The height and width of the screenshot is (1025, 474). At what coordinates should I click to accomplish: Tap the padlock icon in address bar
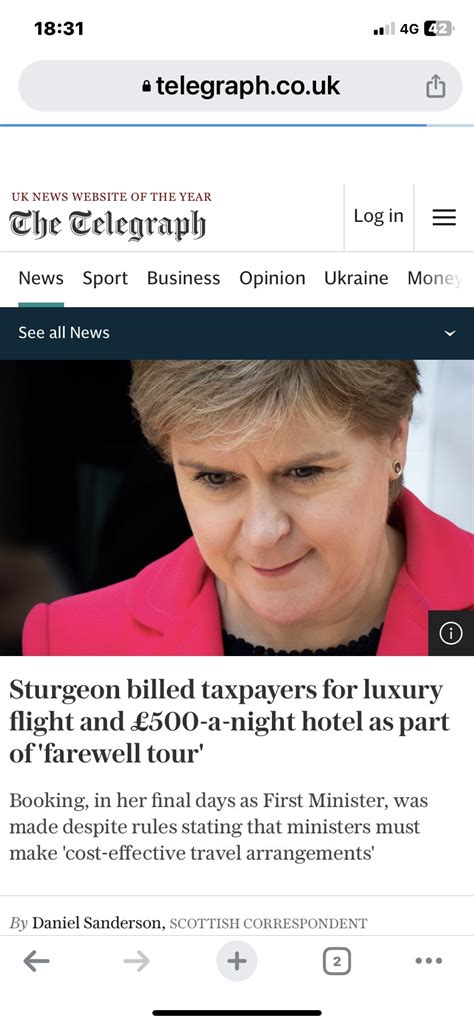tap(146, 86)
